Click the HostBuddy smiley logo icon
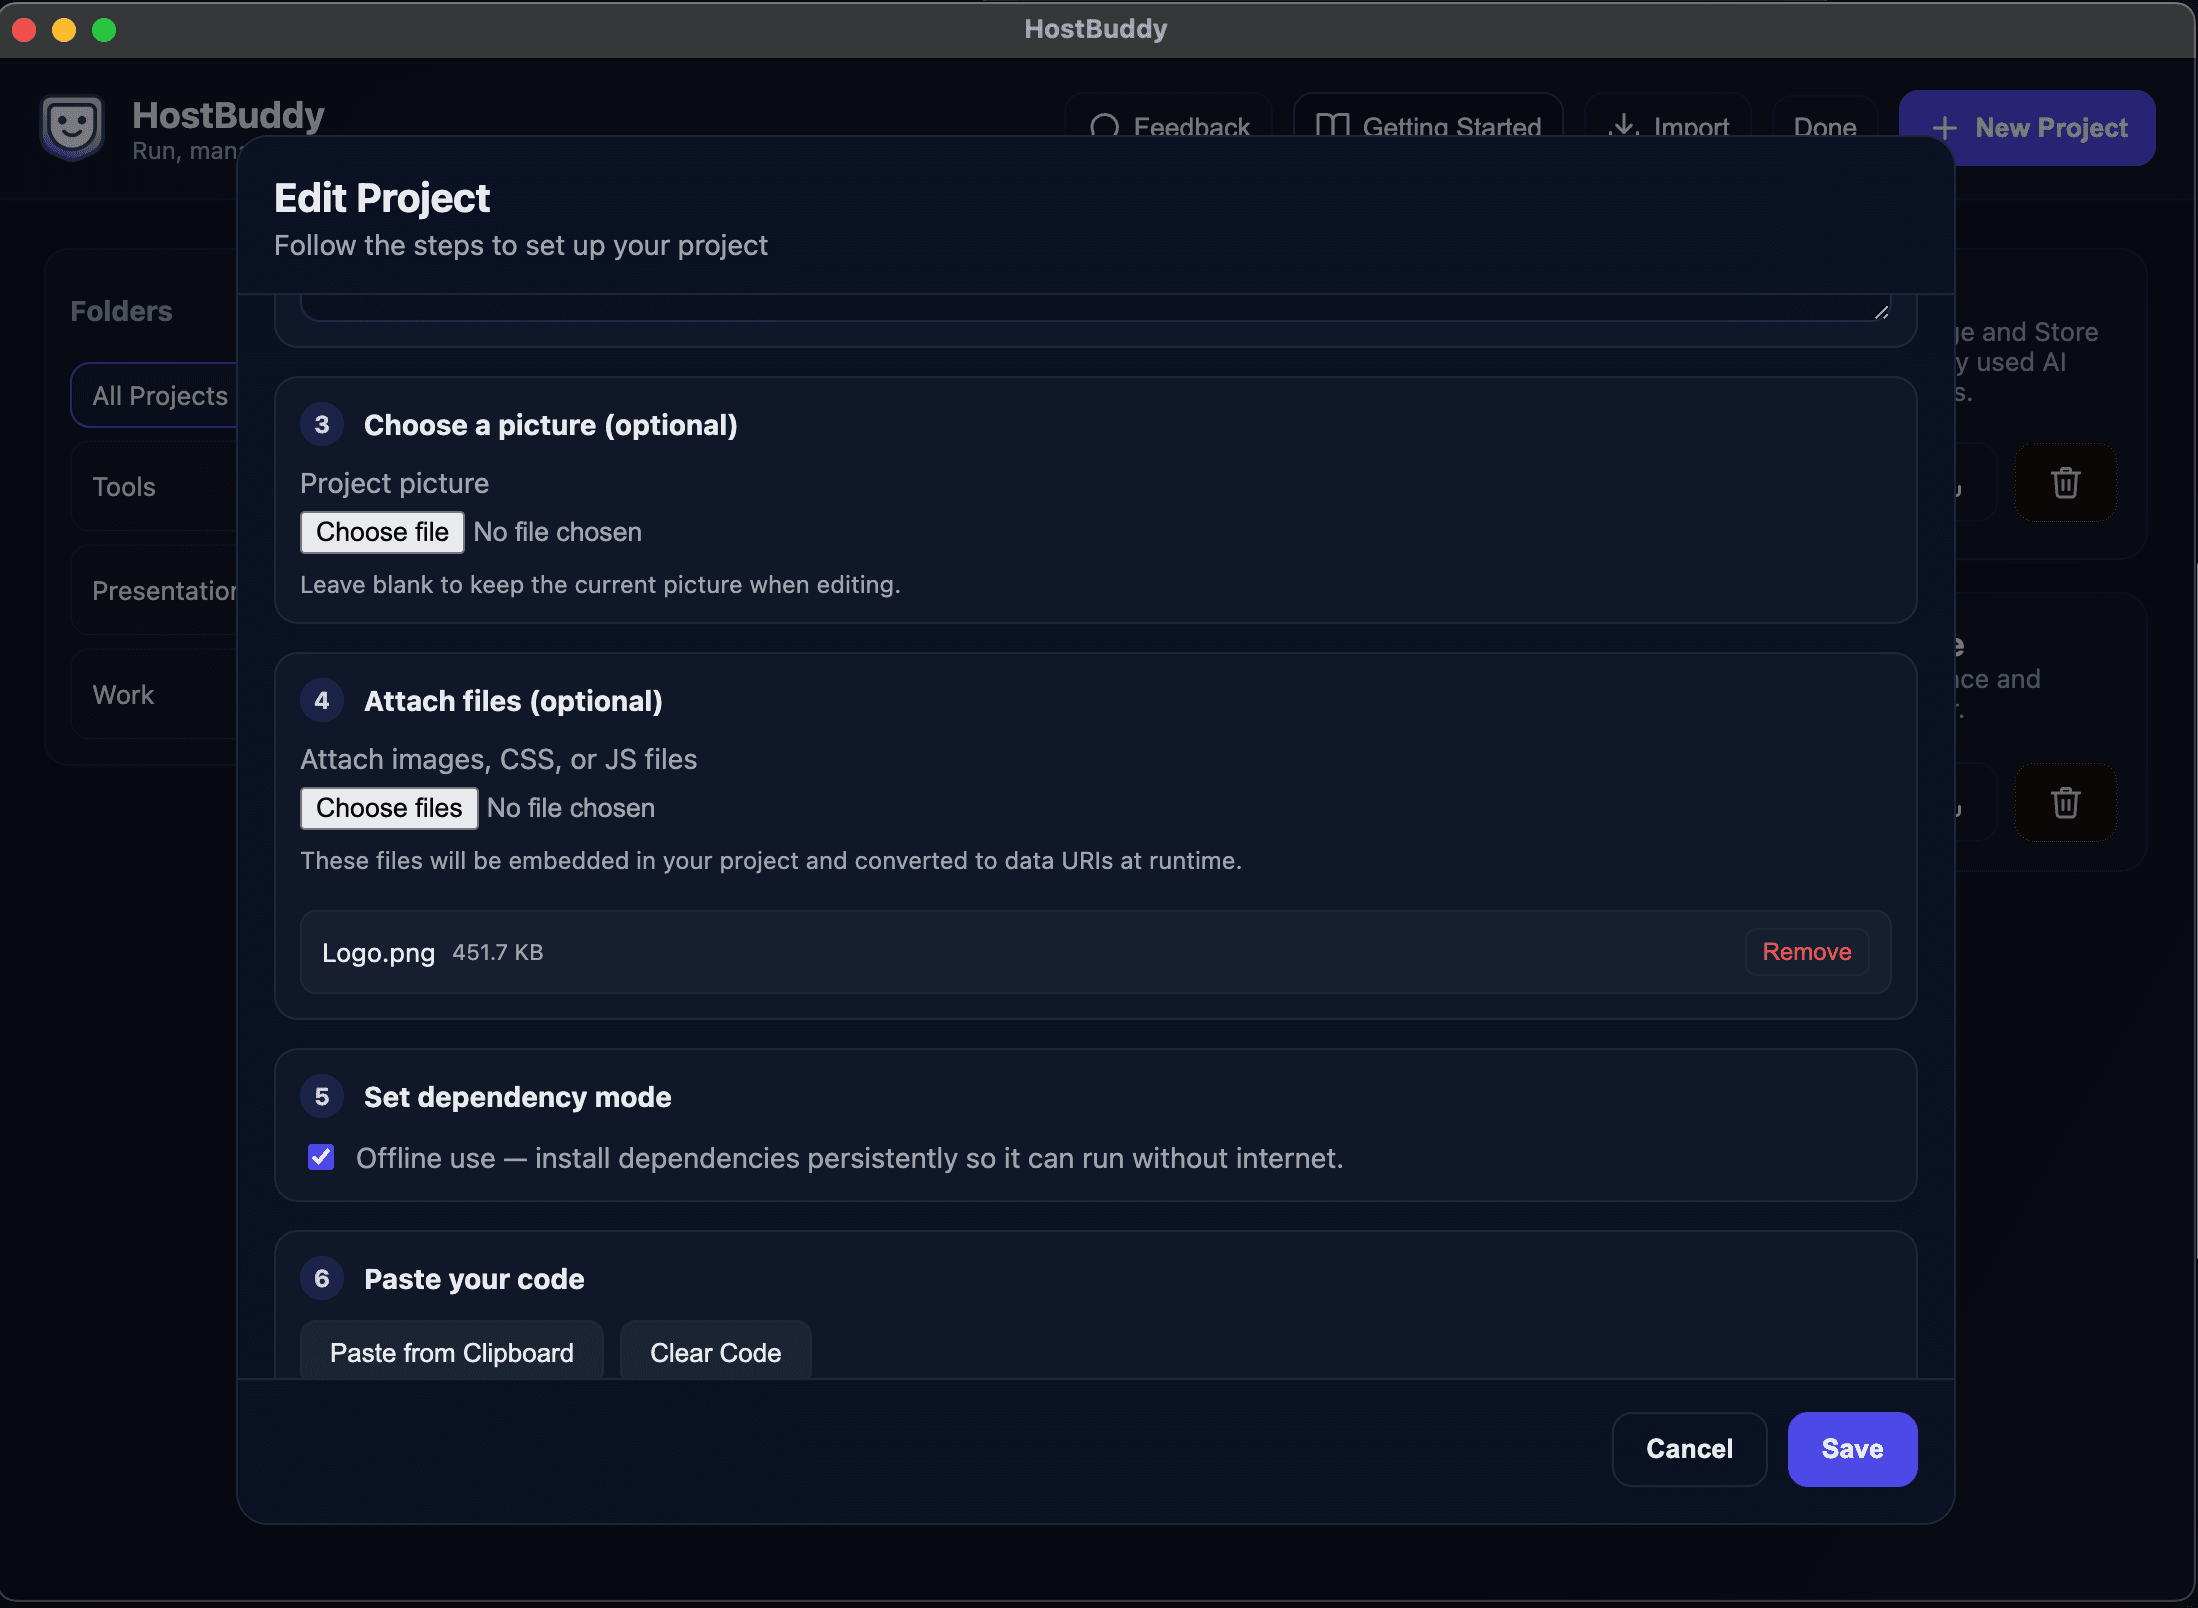The height and width of the screenshot is (1608, 2198). pos(72,128)
